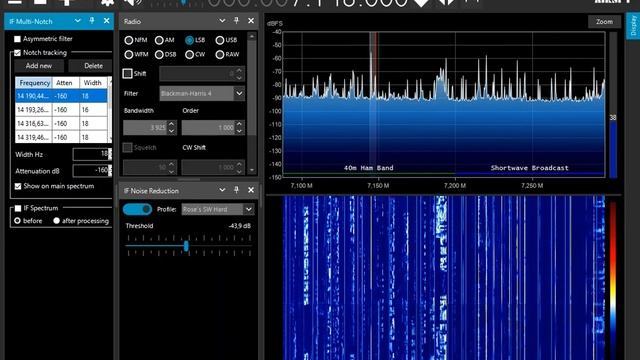Viewport: 640px width, 360px height.
Task: Select the notch row 14 190,44
Action: (61, 96)
